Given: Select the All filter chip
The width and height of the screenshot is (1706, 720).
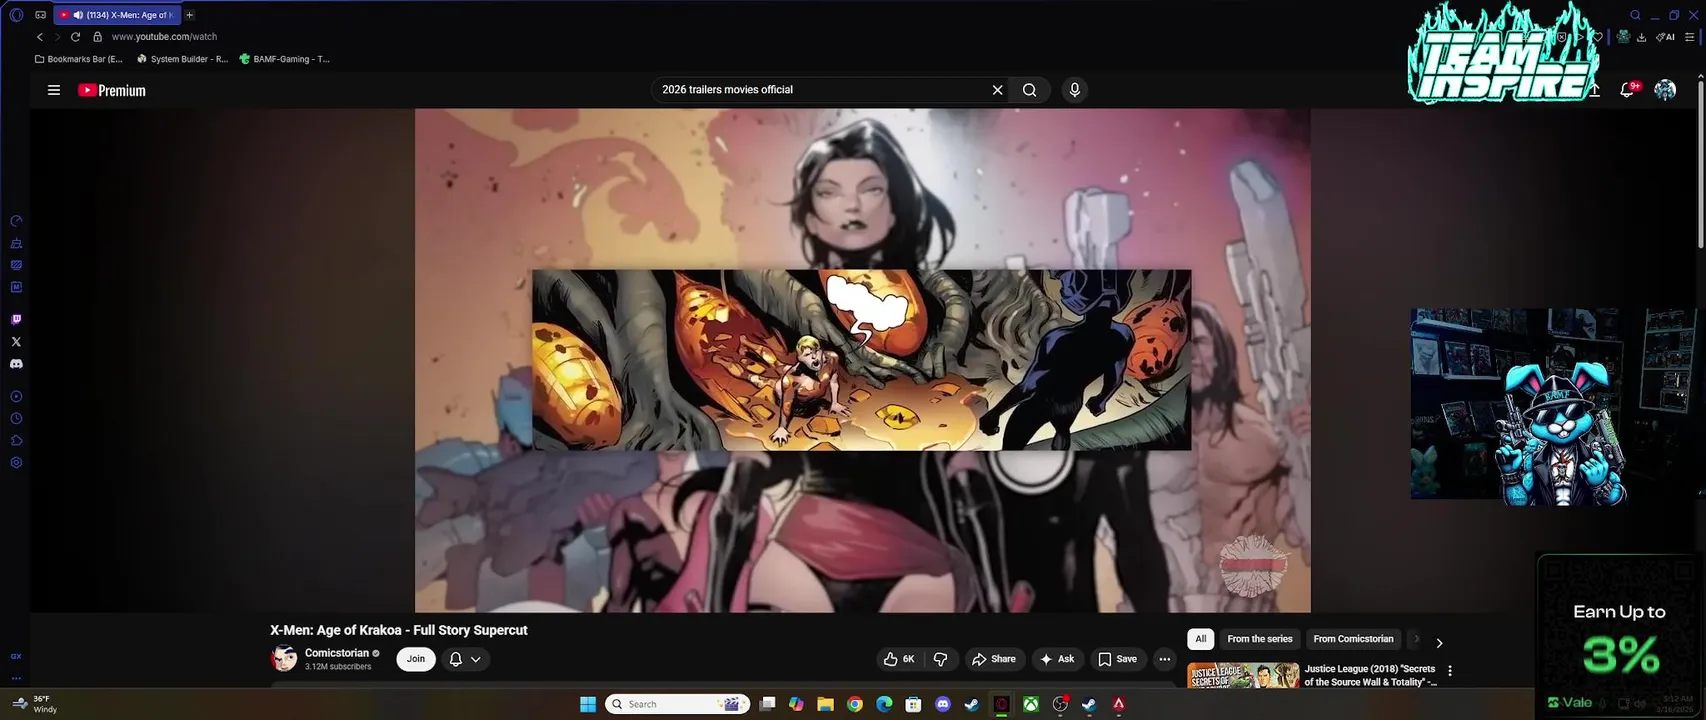Looking at the screenshot, I should click(1201, 639).
